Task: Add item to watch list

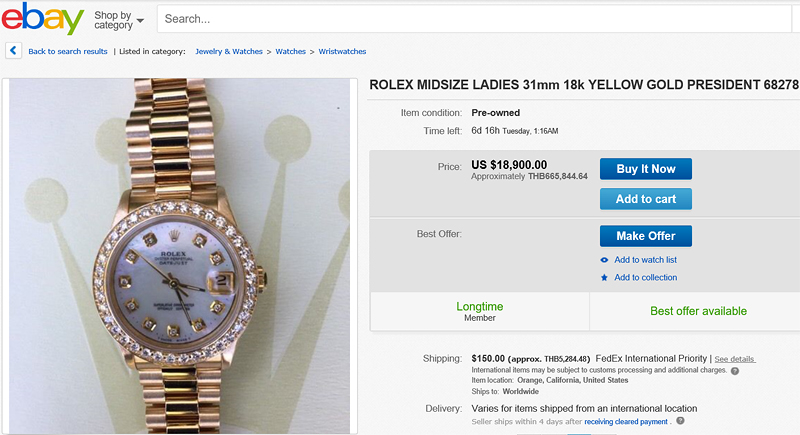Action: [x=645, y=260]
